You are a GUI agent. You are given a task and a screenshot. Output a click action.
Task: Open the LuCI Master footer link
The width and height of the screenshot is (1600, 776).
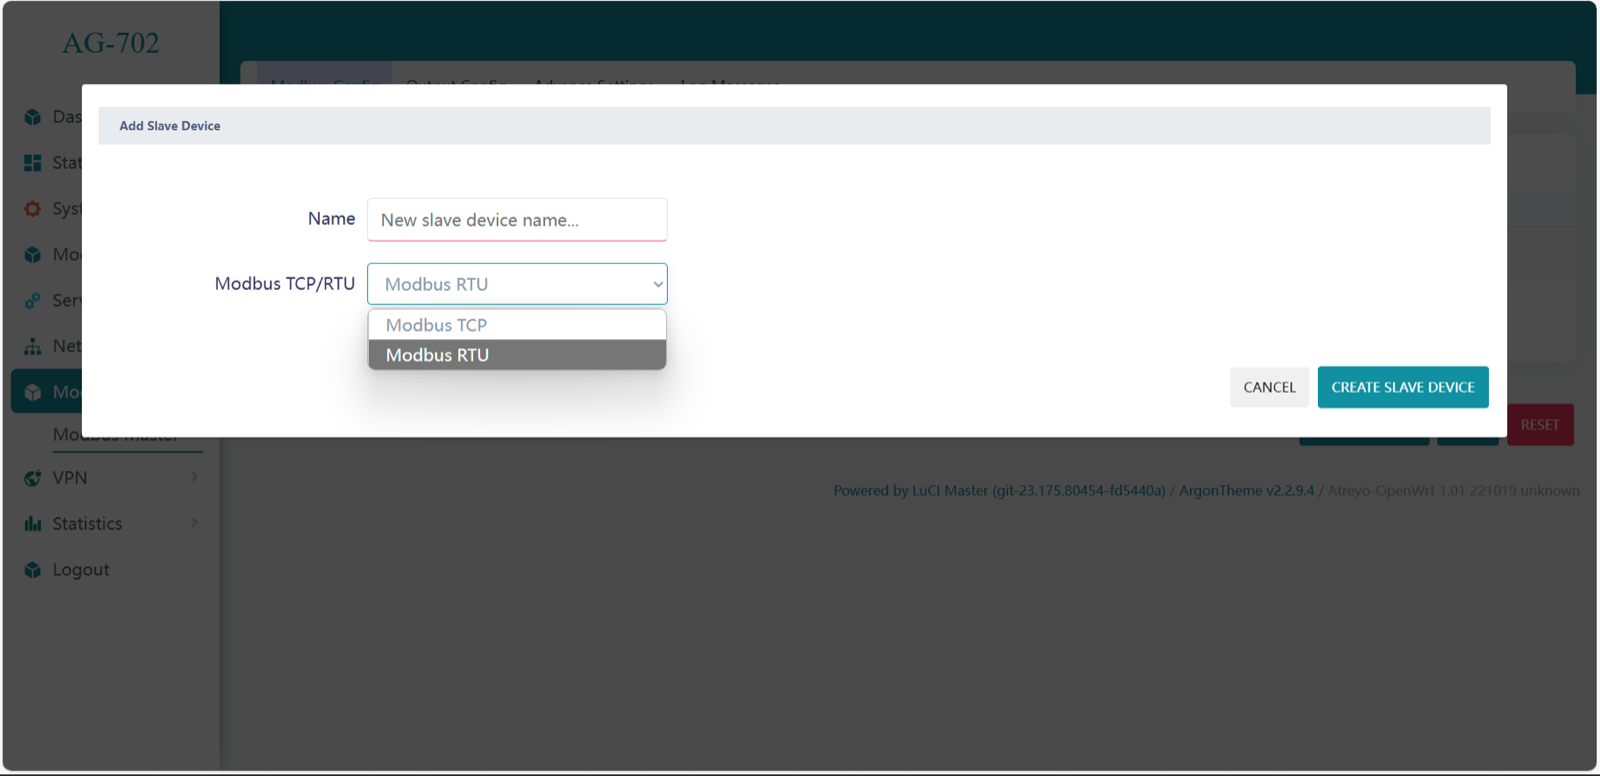pyautogui.click(x=1000, y=491)
